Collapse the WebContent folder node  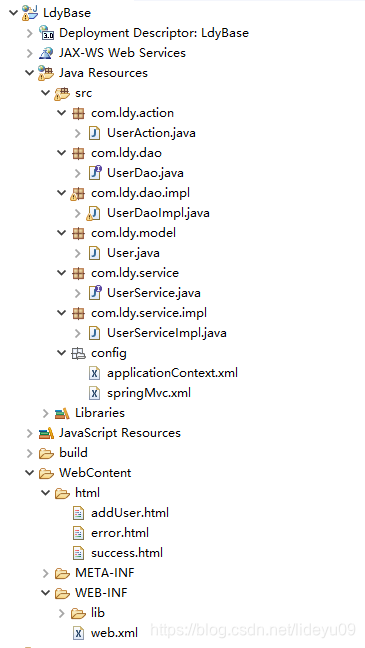click(29, 473)
